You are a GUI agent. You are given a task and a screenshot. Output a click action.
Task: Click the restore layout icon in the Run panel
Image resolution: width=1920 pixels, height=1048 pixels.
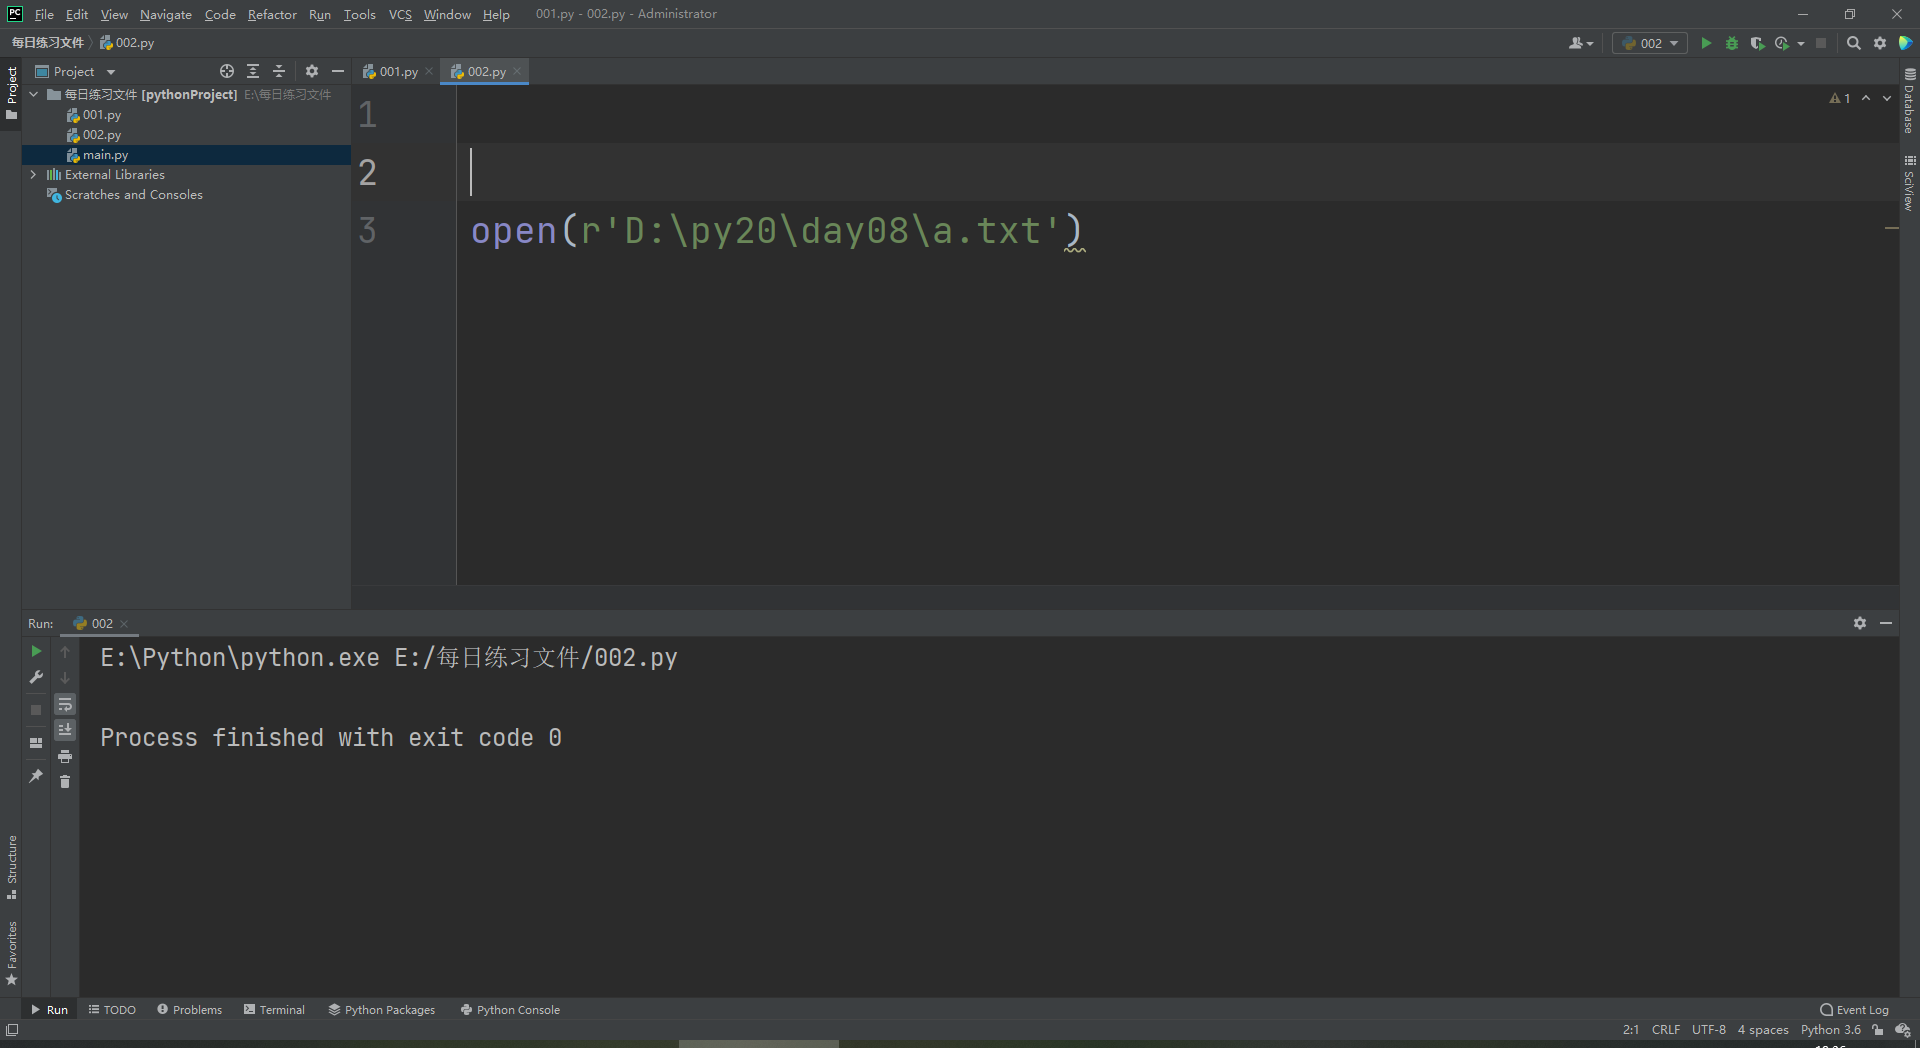[x=36, y=743]
